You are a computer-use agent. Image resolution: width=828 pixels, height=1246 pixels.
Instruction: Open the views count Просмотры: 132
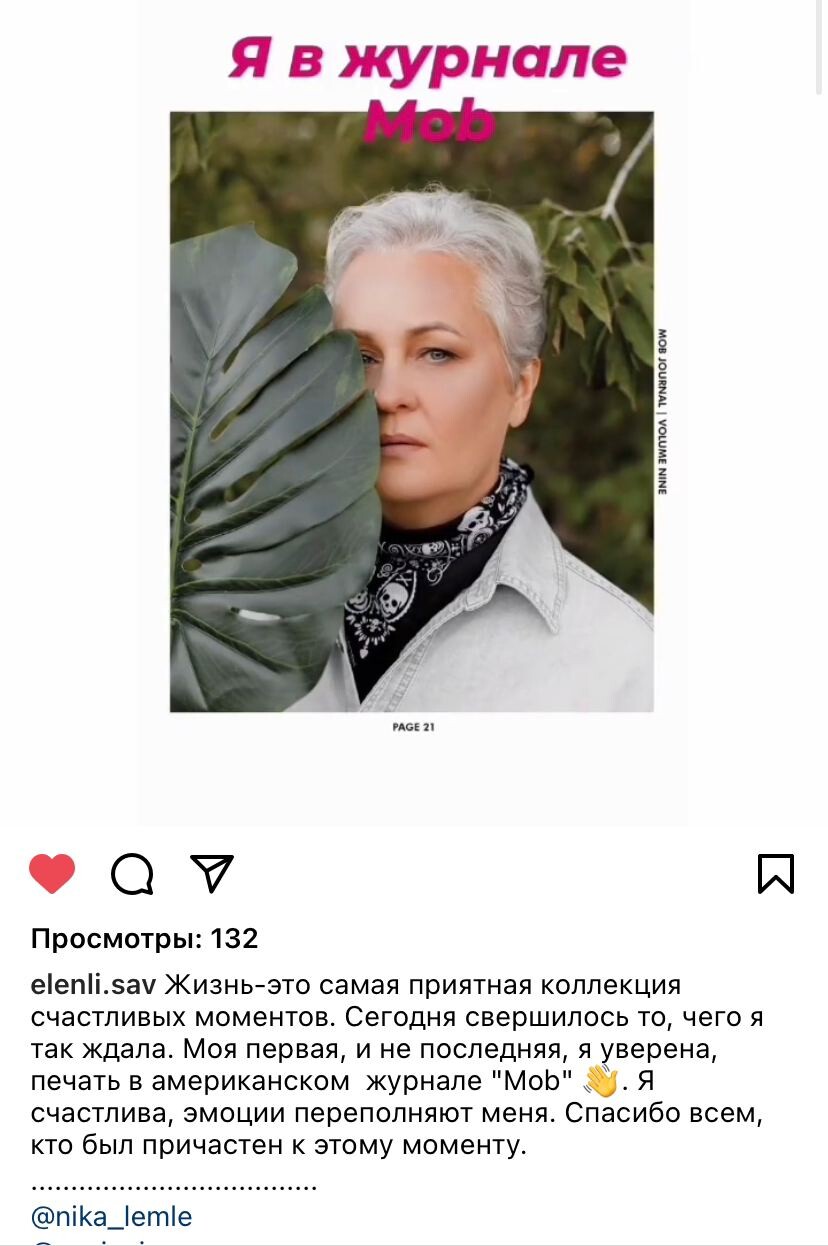pos(145,939)
